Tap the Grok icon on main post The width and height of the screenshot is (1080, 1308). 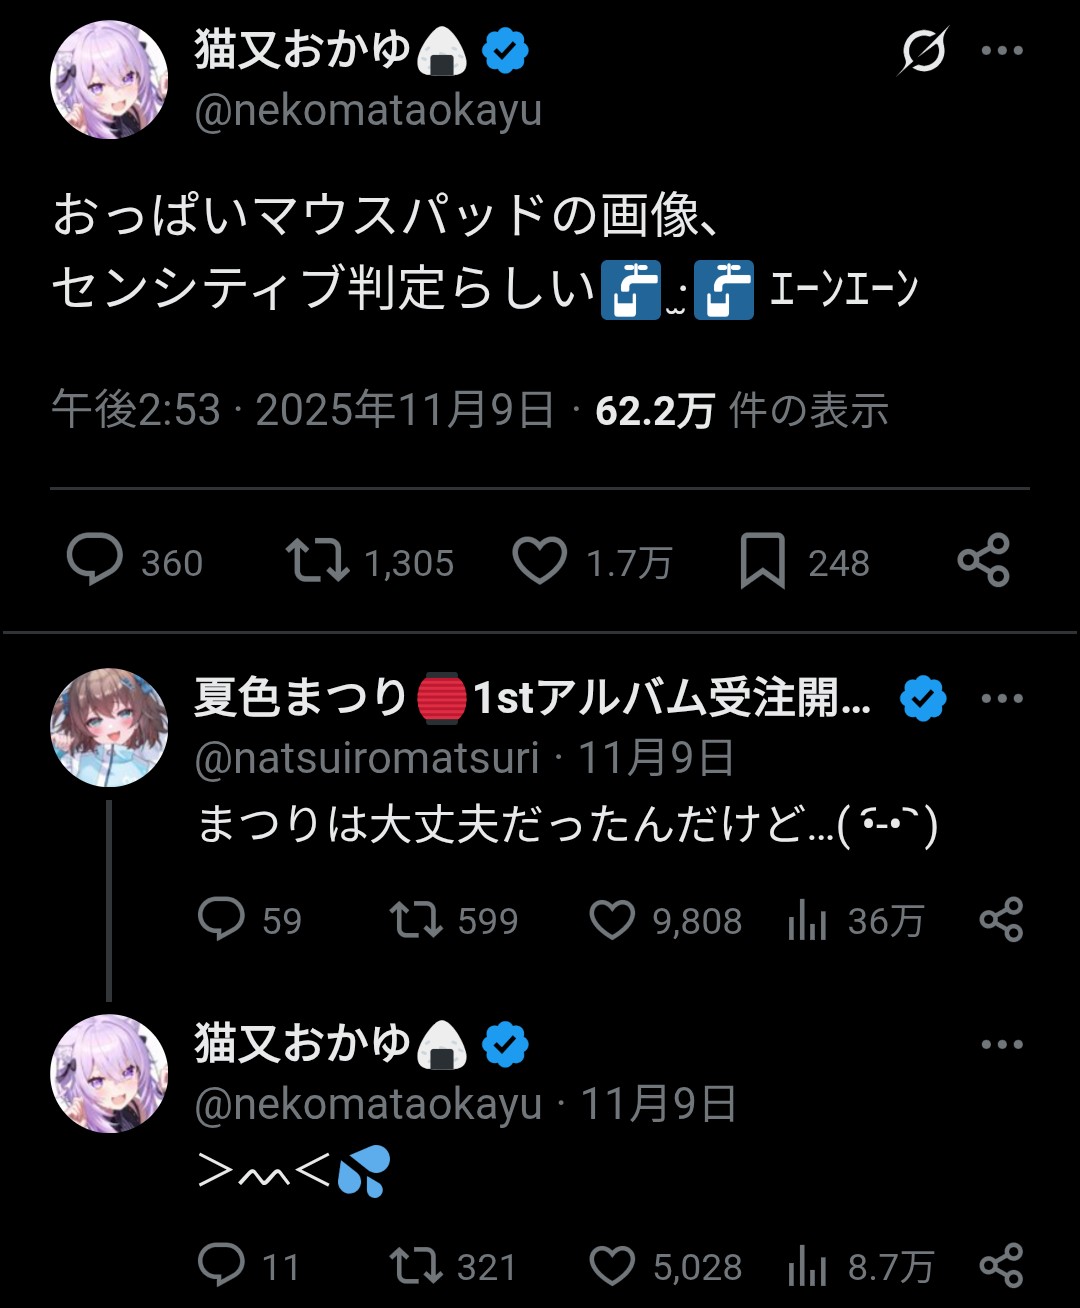tap(922, 50)
